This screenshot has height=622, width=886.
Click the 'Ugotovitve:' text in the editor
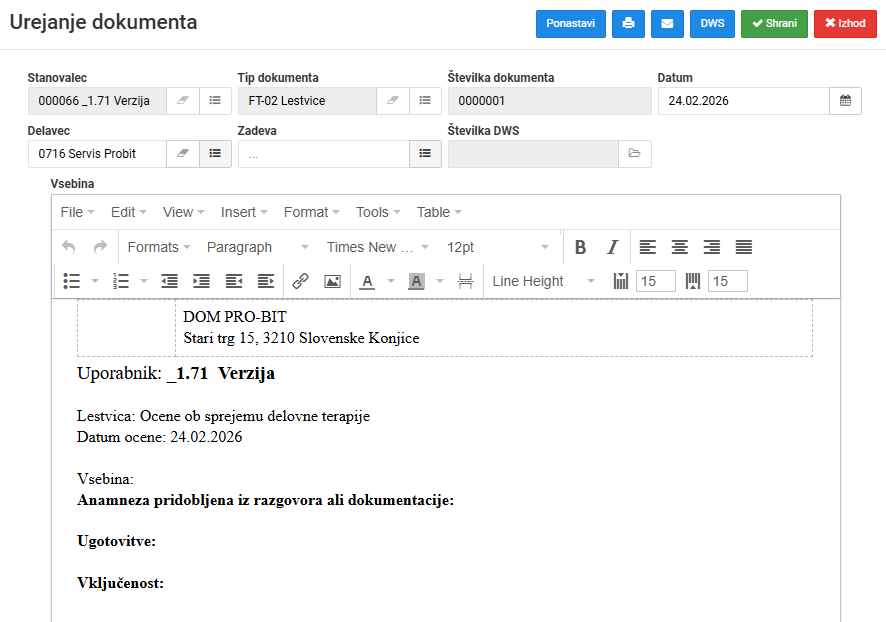pyautogui.click(x=116, y=541)
